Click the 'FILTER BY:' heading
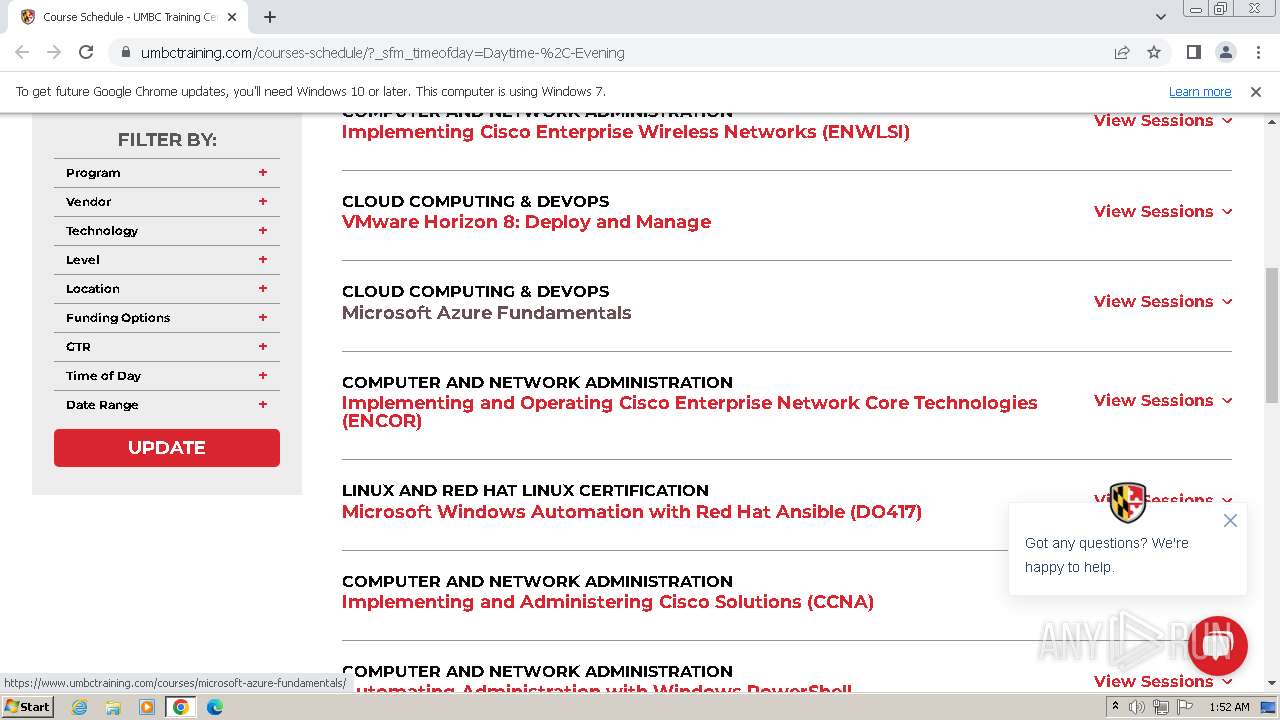The width and height of the screenshot is (1280, 720). [167, 140]
